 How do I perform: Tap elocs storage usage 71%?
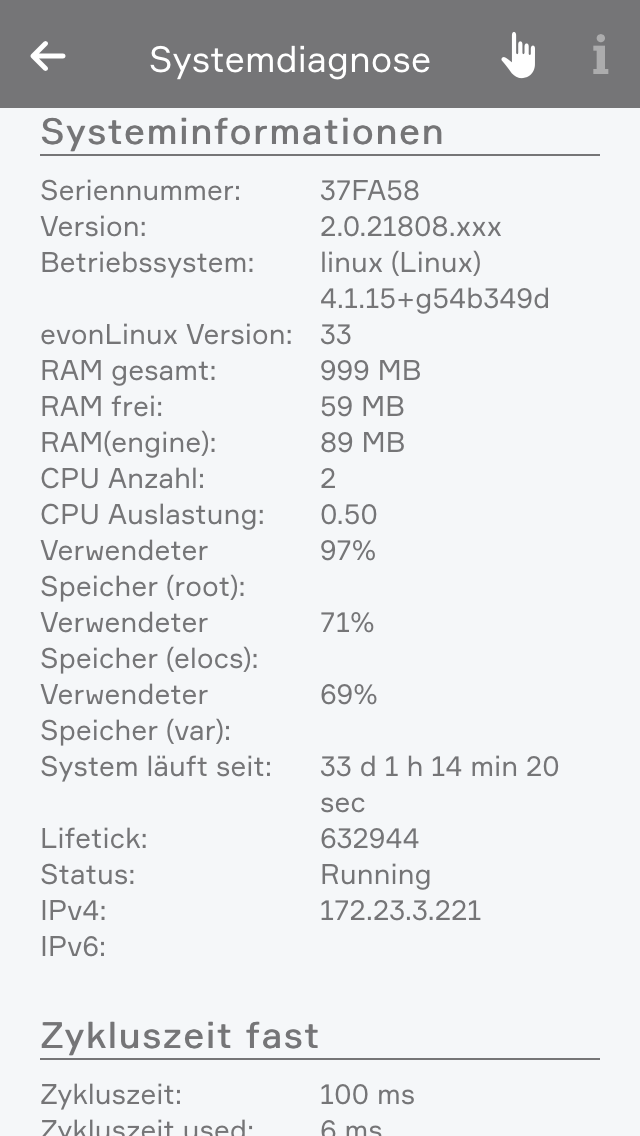[x=346, y=623]
